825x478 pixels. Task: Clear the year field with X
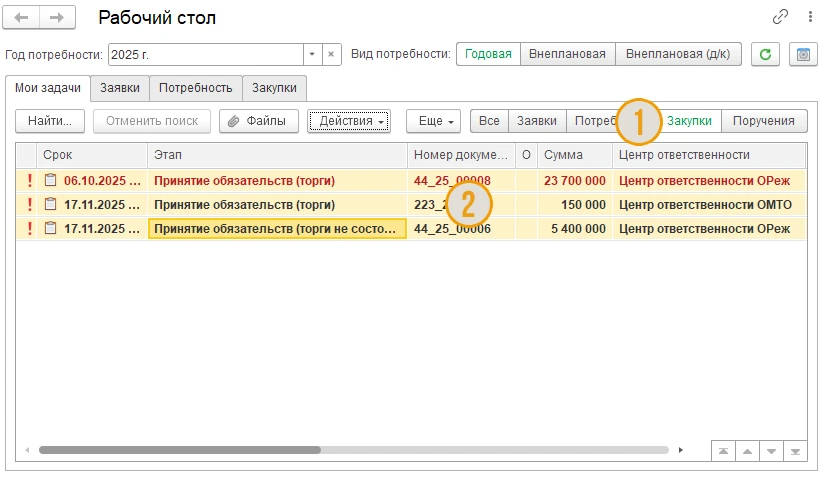pos(331,54)
